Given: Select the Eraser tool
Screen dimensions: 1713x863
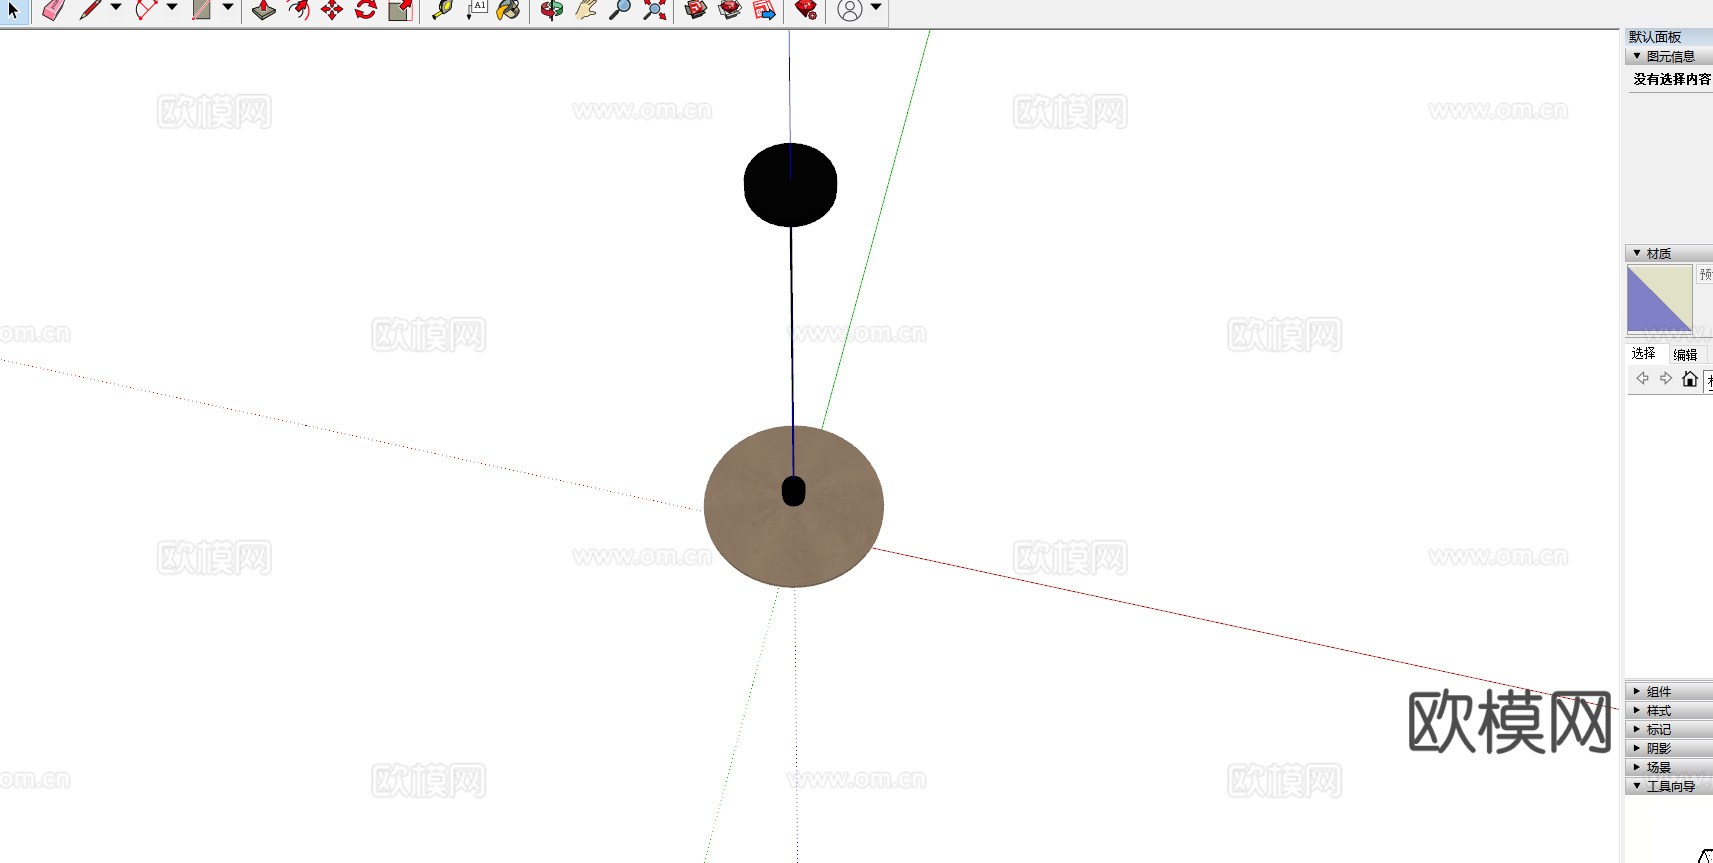Looking at the screenshot, I should click(54, 10).
